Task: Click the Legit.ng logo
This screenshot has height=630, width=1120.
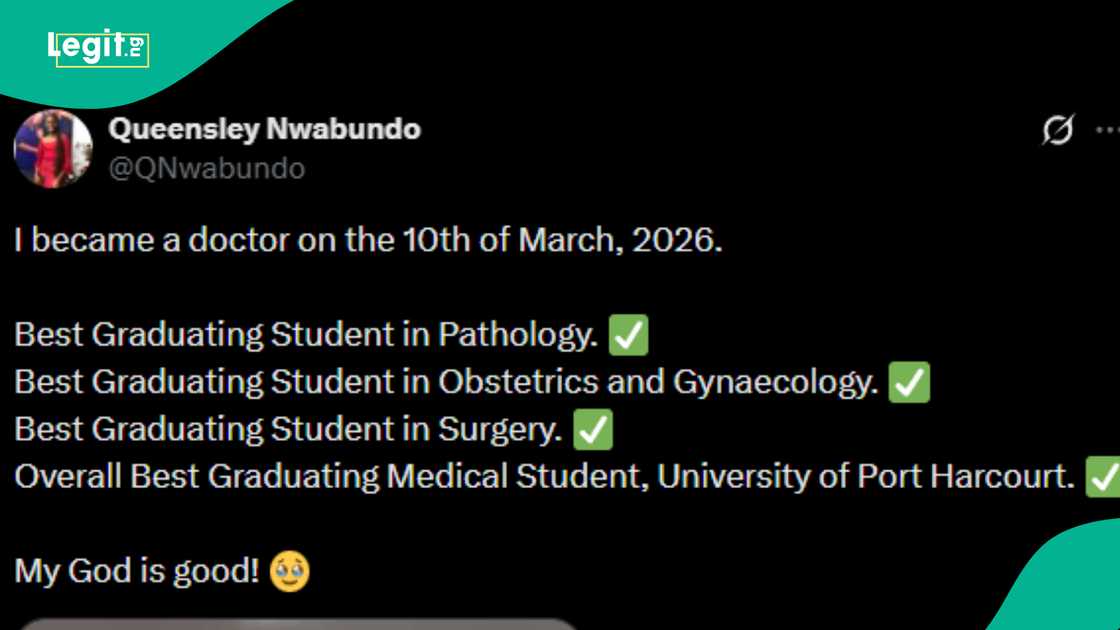Action: tap(98, 47)
